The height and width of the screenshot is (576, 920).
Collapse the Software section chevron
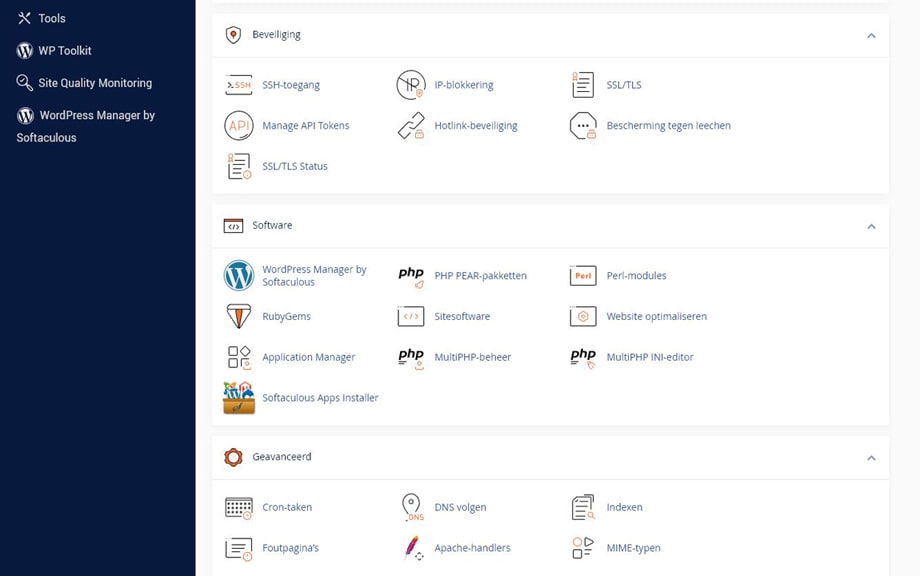click(x=871, y=226)
